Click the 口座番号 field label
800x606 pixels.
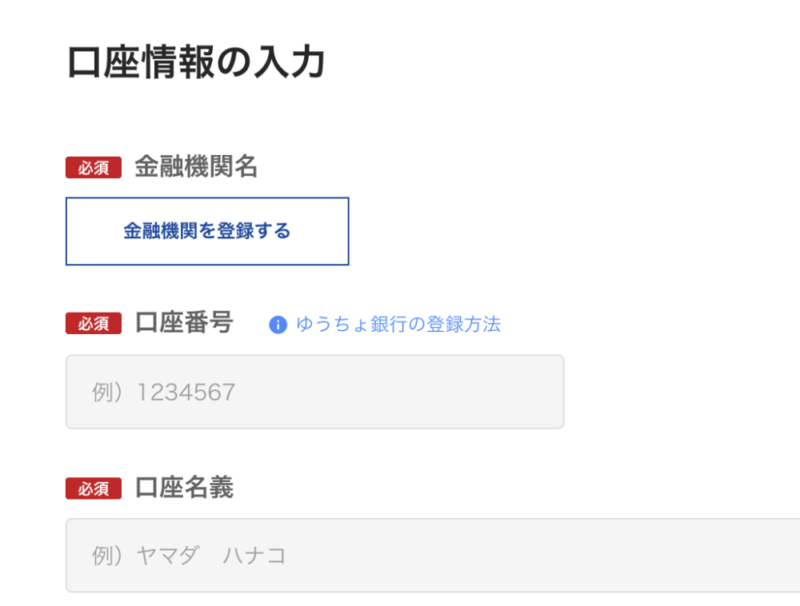pyautogui.click(x=184, y=323)
